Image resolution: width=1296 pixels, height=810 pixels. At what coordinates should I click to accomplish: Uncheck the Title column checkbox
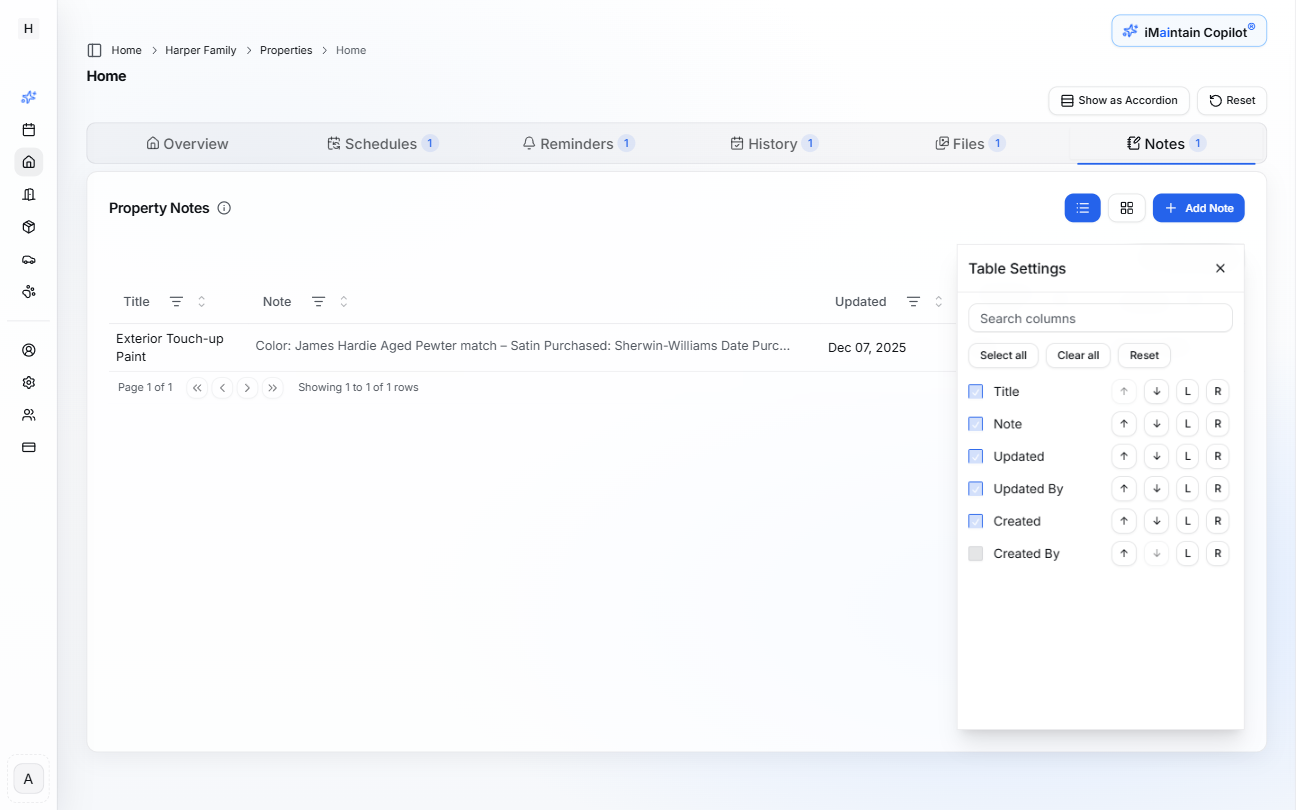pos(976,392)
